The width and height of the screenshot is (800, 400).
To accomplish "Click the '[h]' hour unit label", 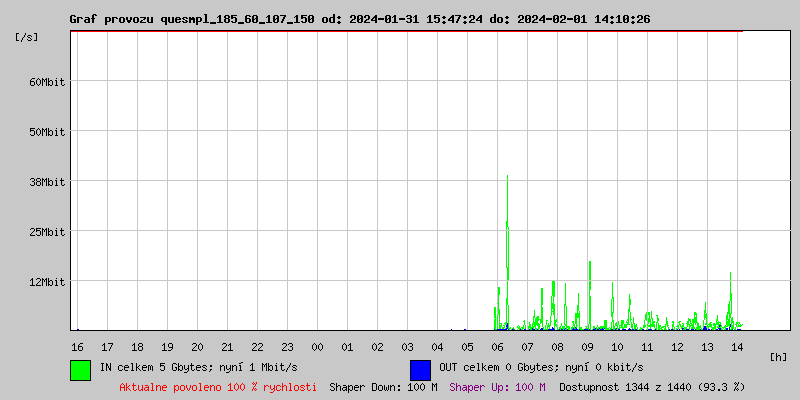I will click(778, 356).
